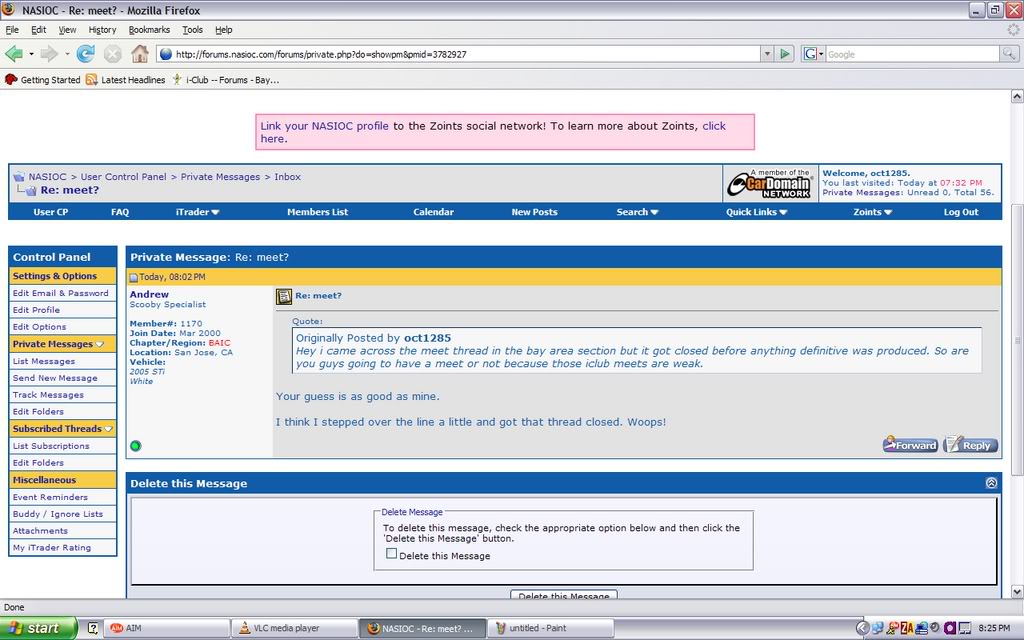The height and width of the screenshot is (640, 1024).
Task: Click the Google search input field
Action: coord(912,54)
